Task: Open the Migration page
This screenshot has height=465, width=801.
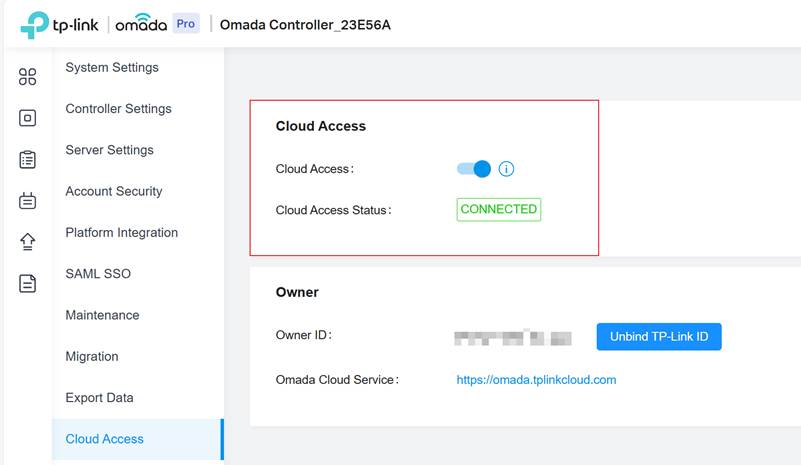Action: tap(92, 357)
